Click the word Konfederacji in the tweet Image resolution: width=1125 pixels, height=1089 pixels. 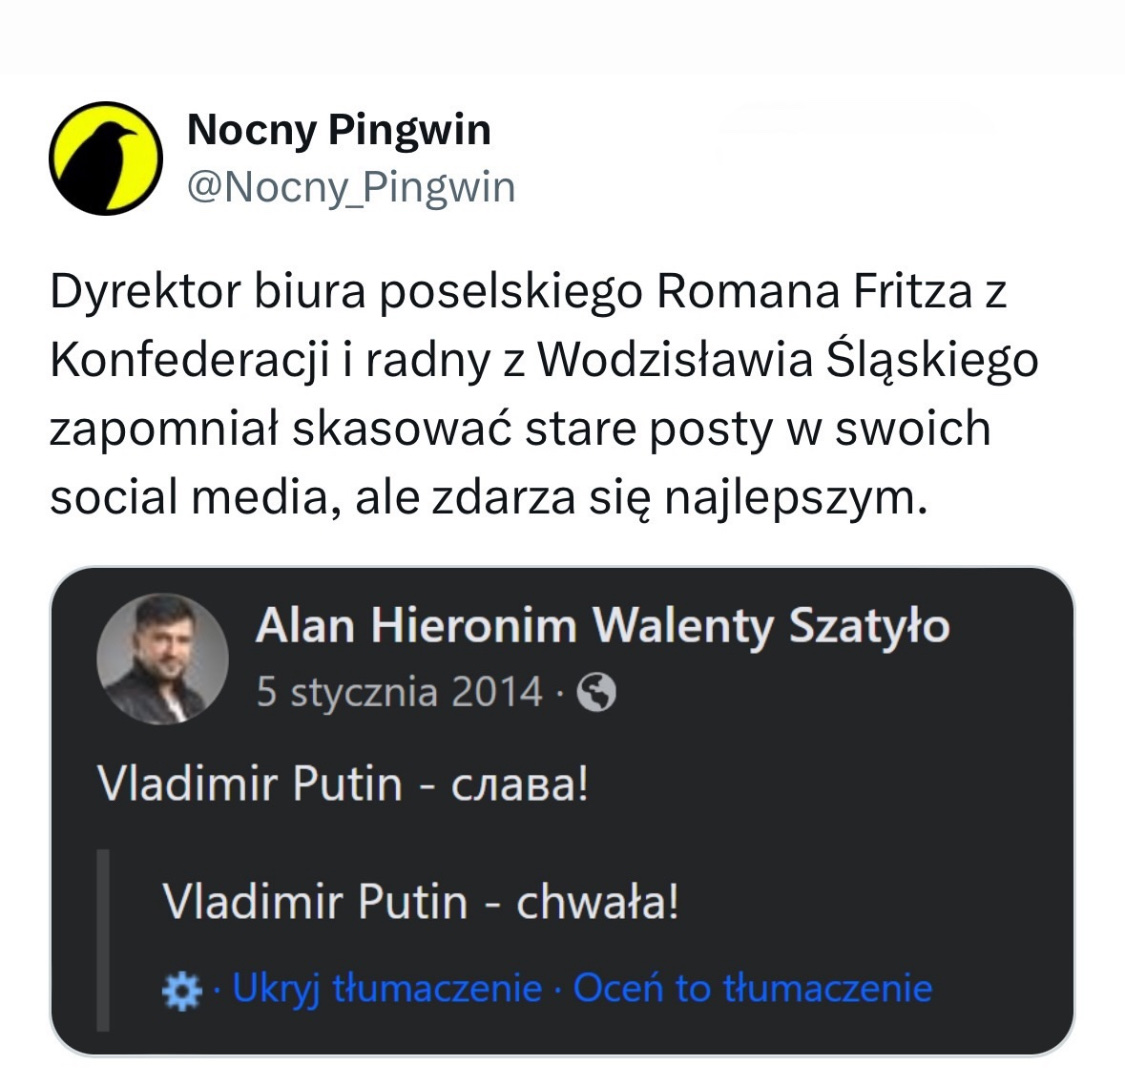click(x=189, y=361)
